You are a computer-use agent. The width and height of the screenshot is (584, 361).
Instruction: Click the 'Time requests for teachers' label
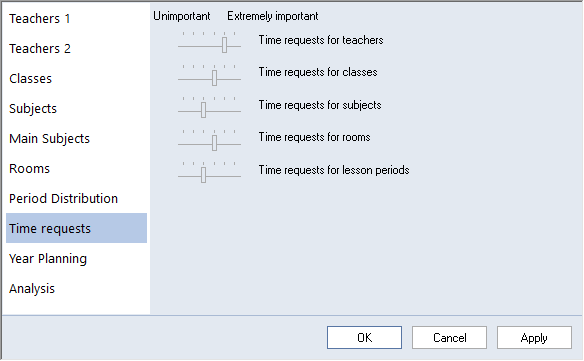321,40
